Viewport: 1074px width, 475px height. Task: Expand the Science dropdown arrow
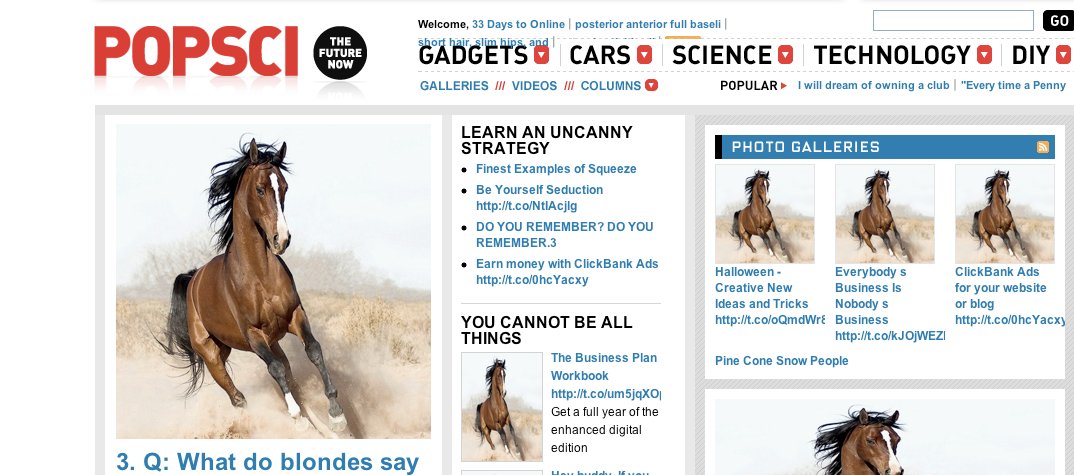pos(785,55)
